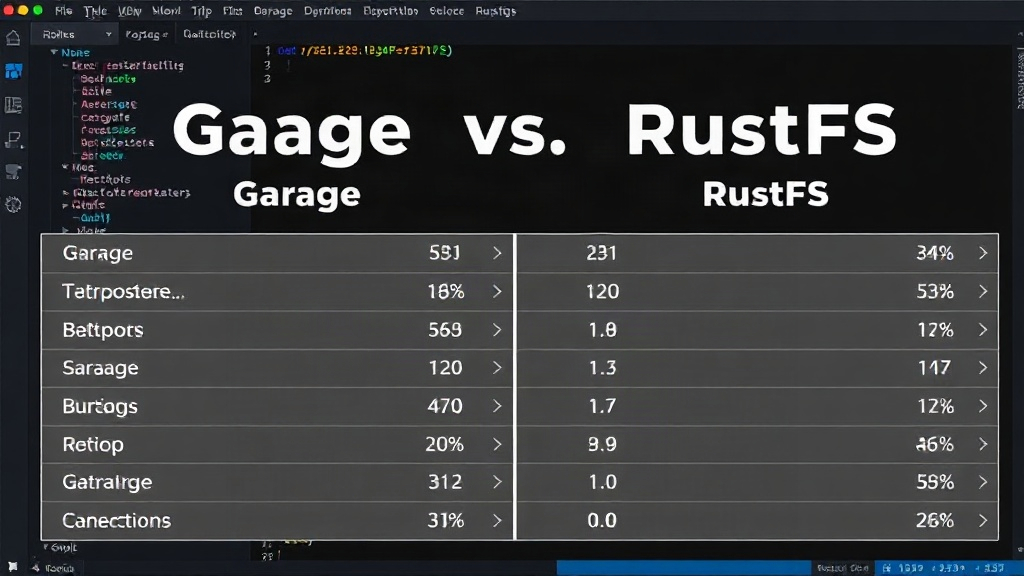Select the Onbil tree item

95,217
